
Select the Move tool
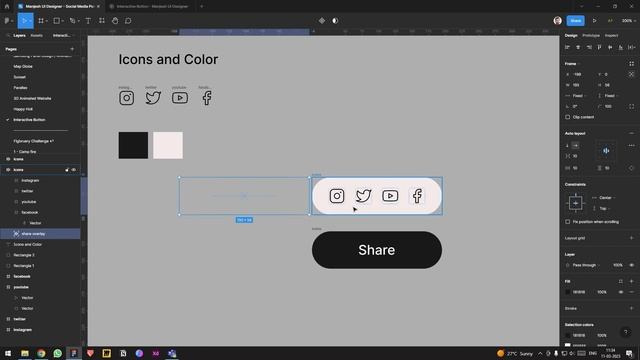coord(24,21)
